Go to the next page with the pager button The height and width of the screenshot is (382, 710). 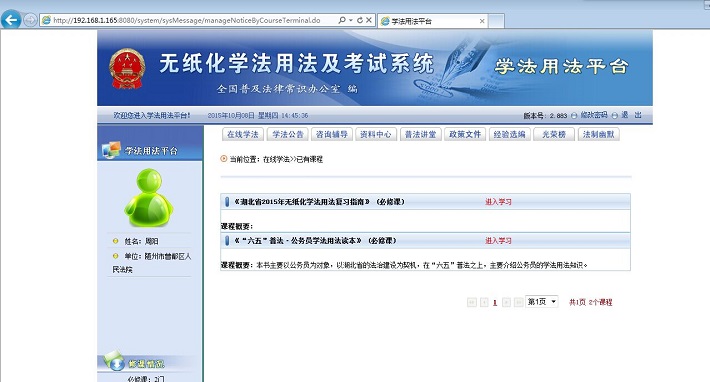[506, 302]
